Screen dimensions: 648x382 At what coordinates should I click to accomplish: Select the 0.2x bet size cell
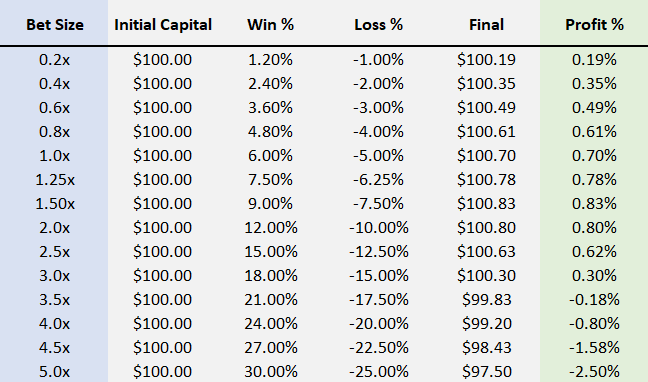[55, 60]
